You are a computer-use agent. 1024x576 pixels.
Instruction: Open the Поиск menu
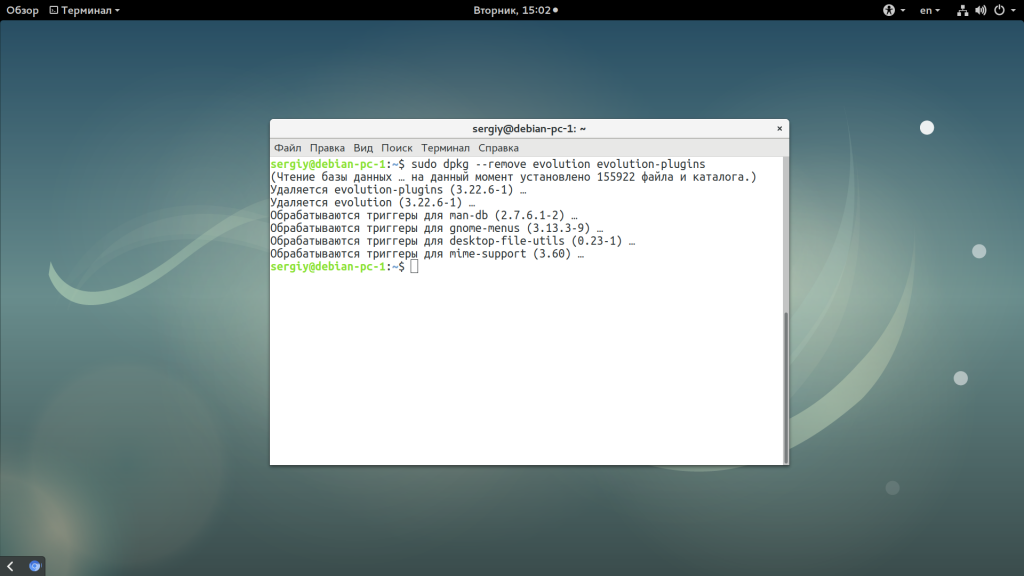[396, 148]
